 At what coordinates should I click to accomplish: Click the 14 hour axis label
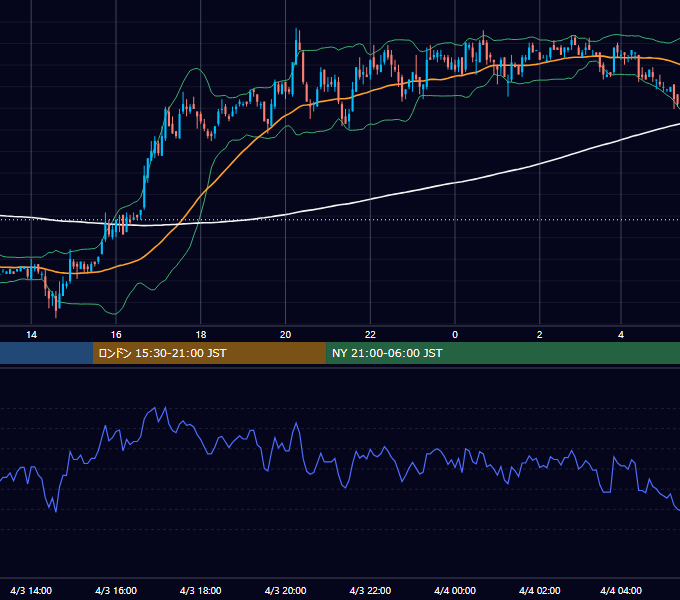click(31, 335)
